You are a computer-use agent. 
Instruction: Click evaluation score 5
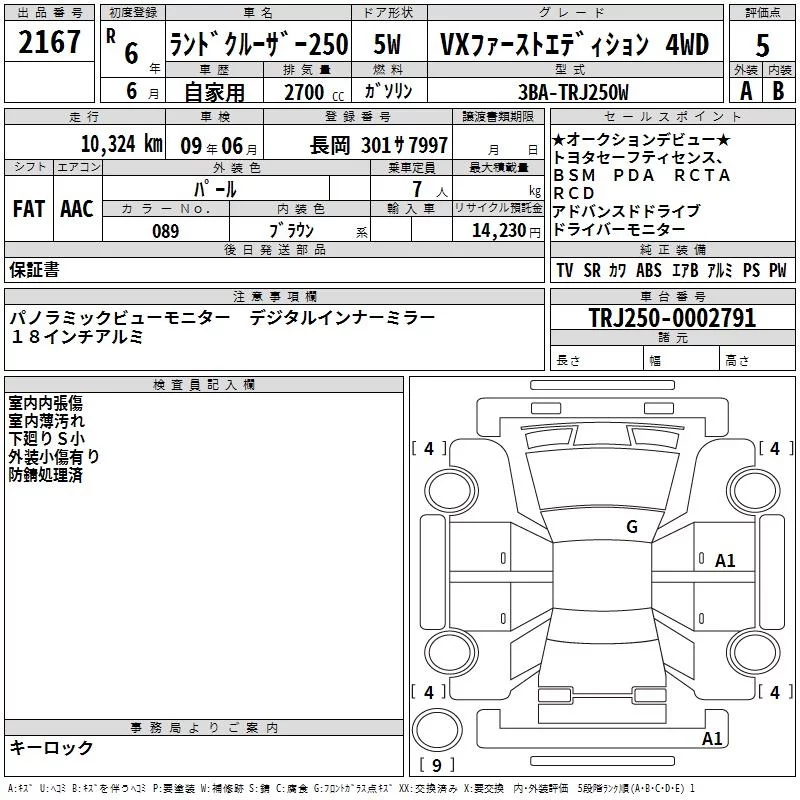pyautogui.click(x=762, y=45)
